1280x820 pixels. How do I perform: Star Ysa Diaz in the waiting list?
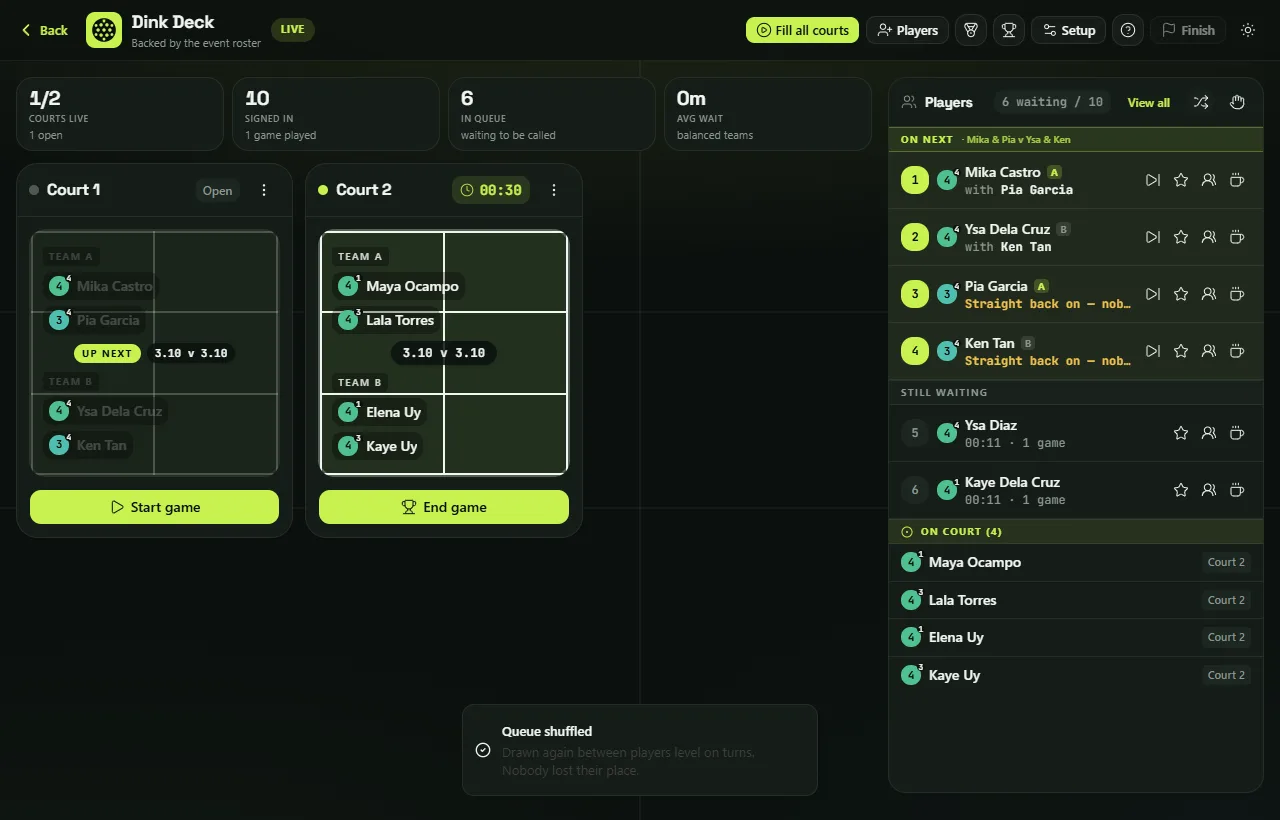(1181, 433)
